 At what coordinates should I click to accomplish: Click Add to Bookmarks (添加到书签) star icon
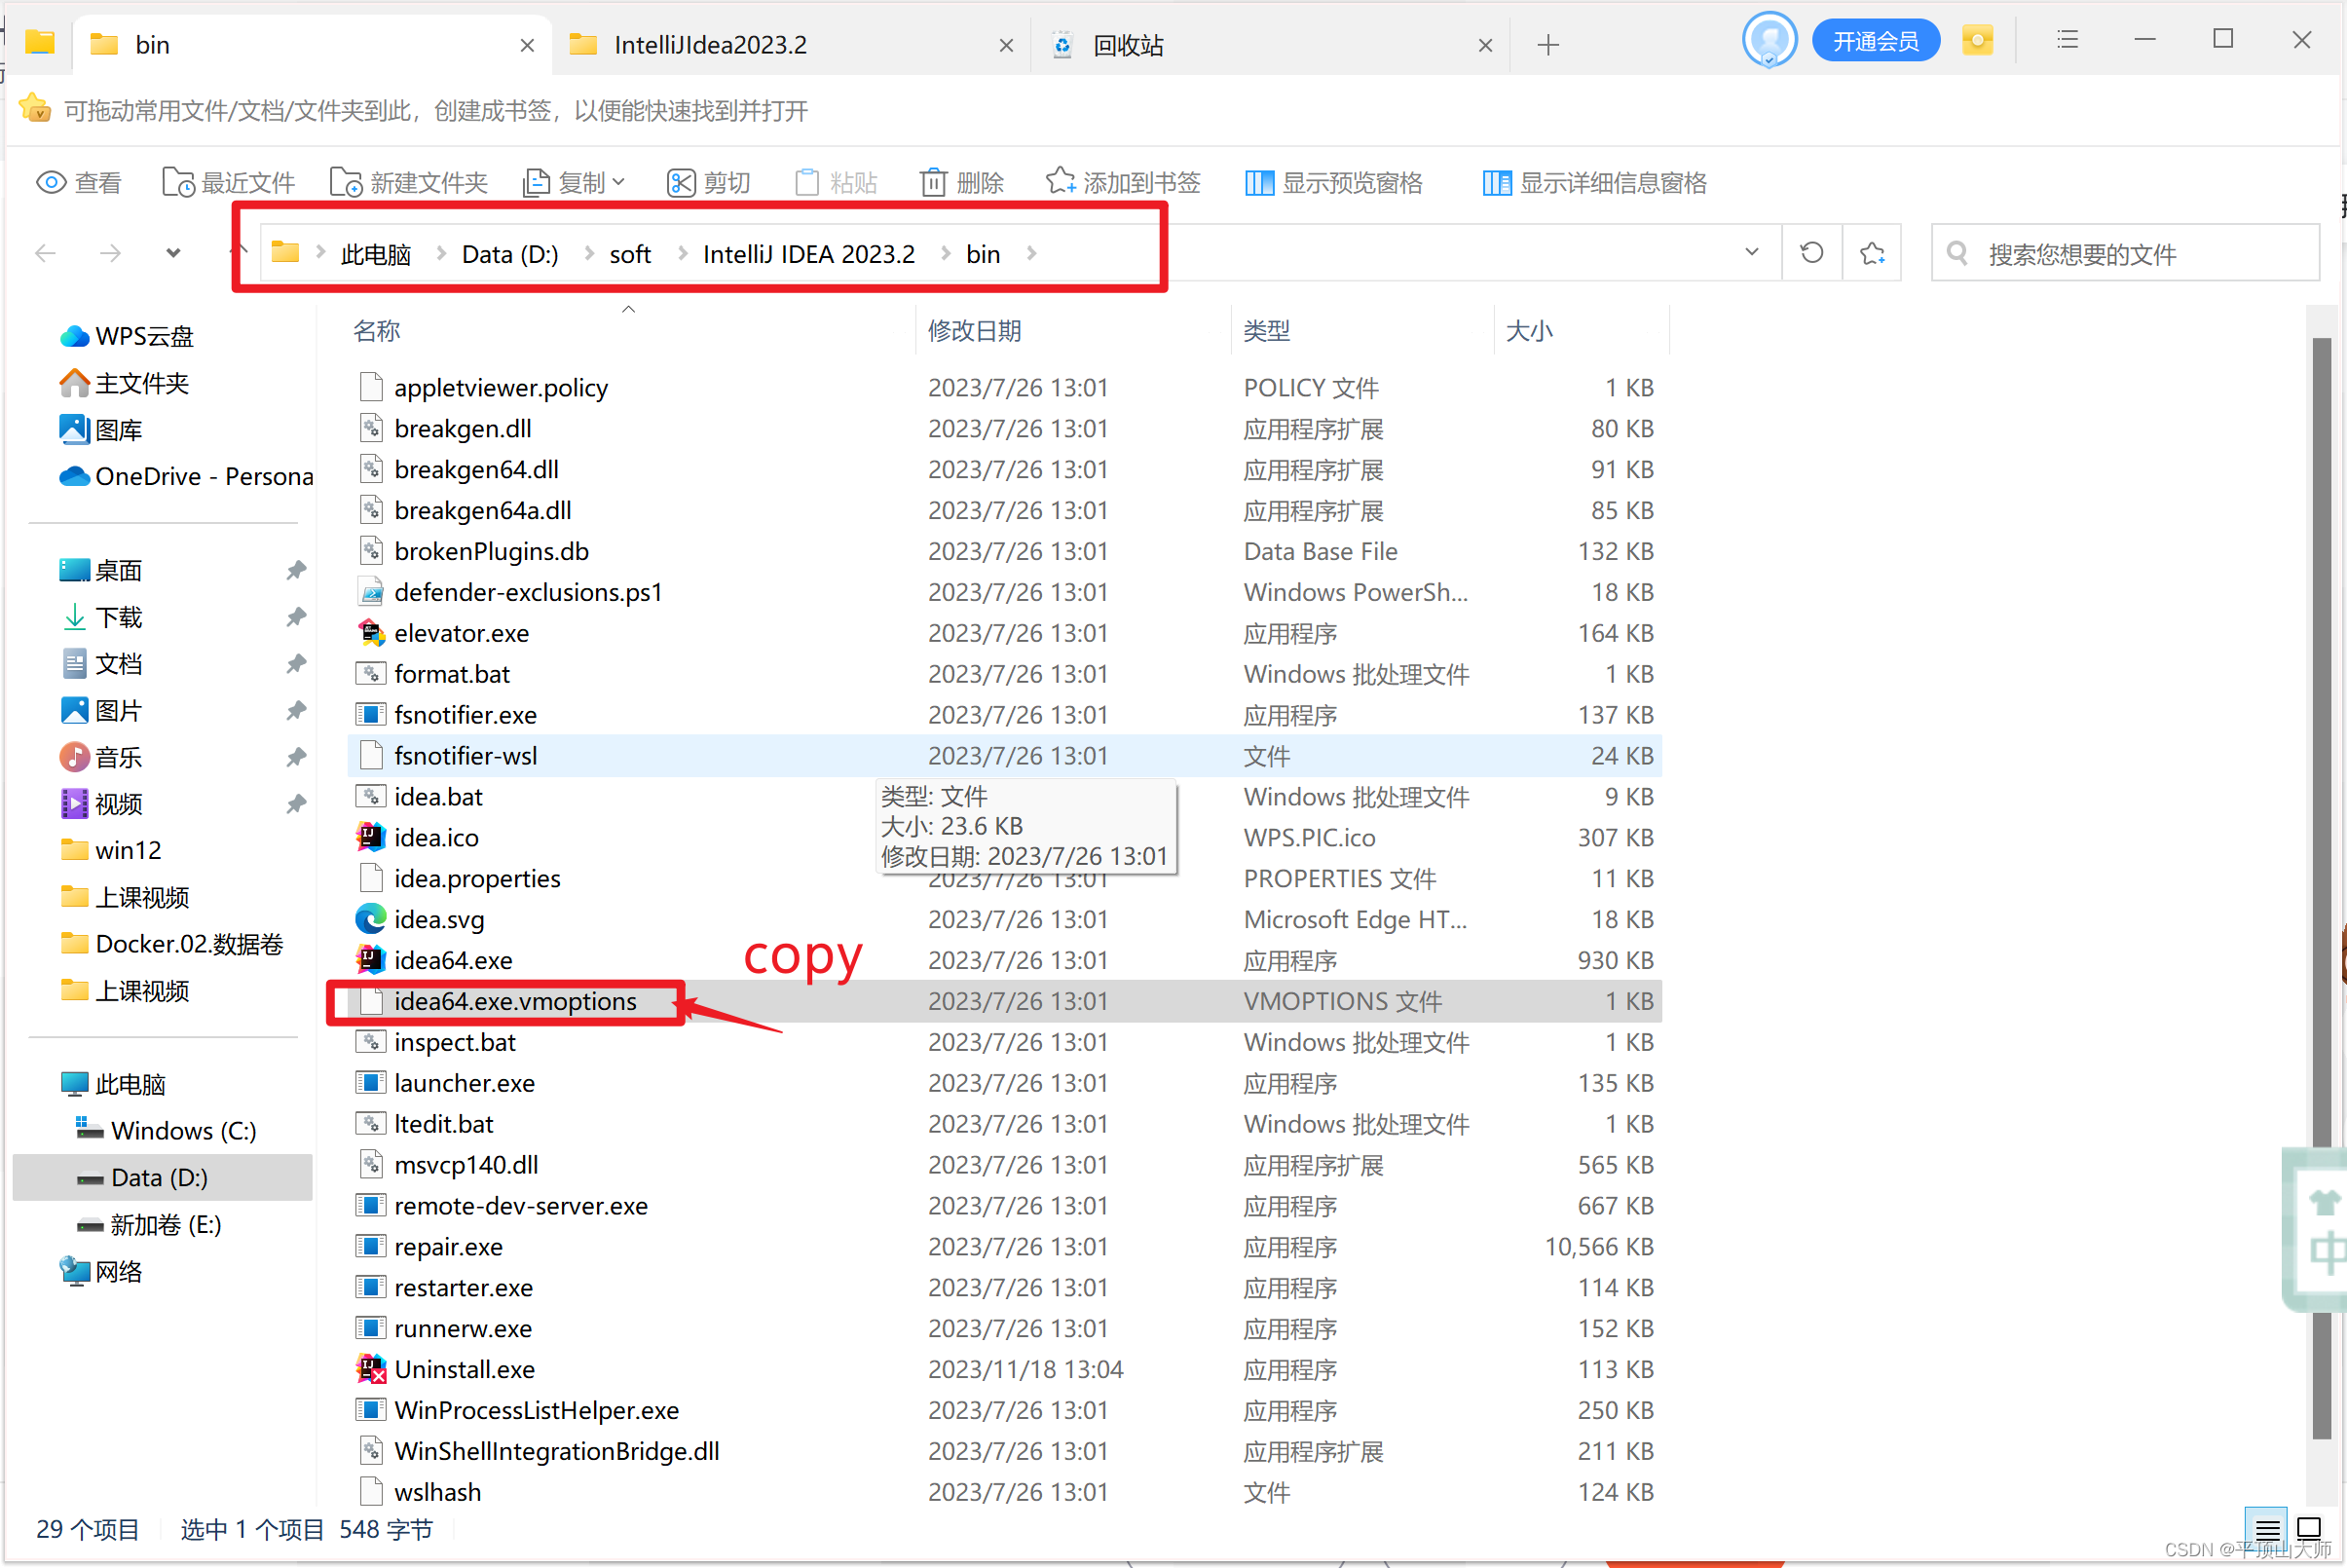click(1060, 182)
